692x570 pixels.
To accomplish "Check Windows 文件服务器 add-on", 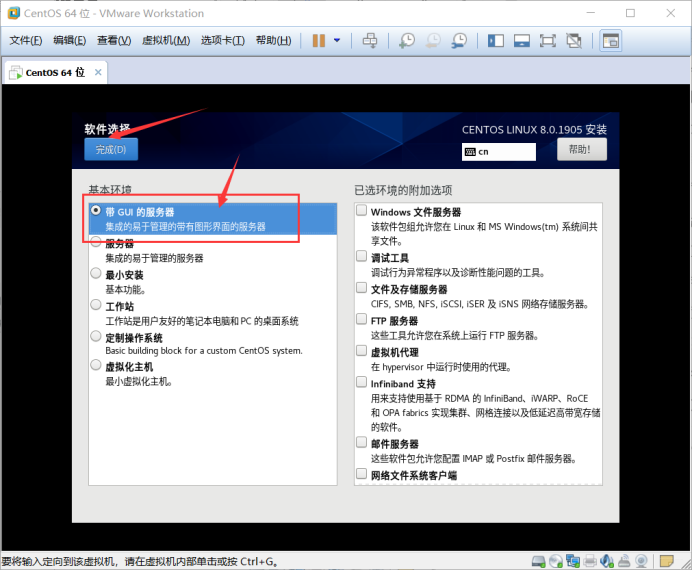I will click(x=361, y=210).
